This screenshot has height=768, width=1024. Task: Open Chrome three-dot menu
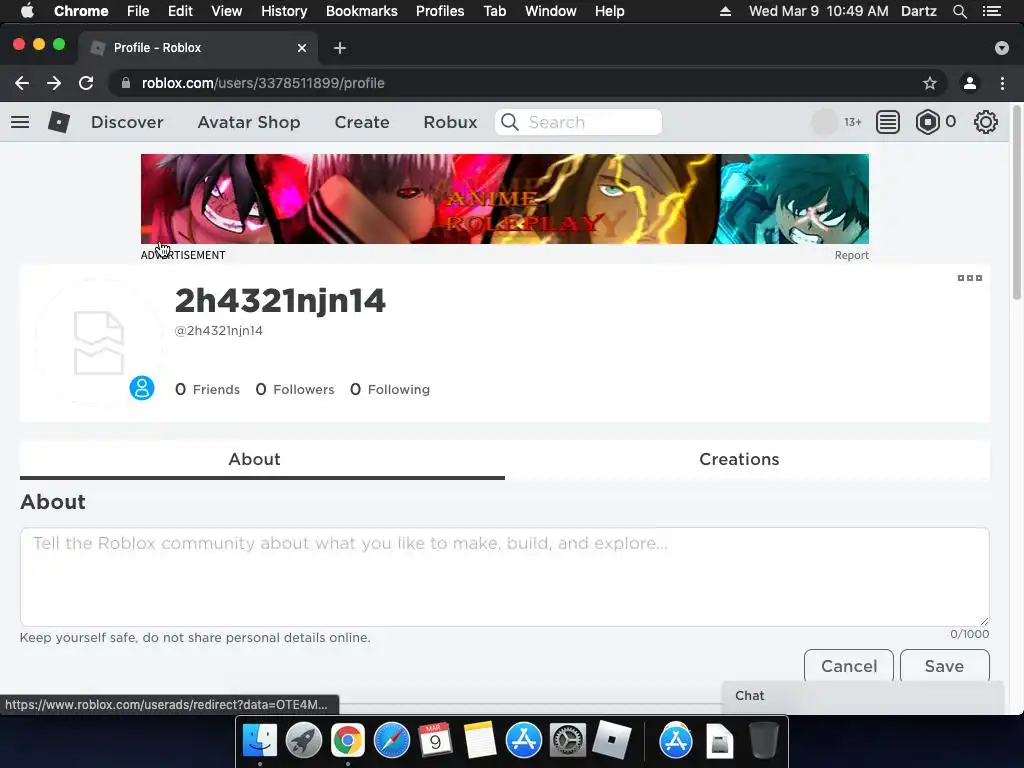(x=1002, y=83)
